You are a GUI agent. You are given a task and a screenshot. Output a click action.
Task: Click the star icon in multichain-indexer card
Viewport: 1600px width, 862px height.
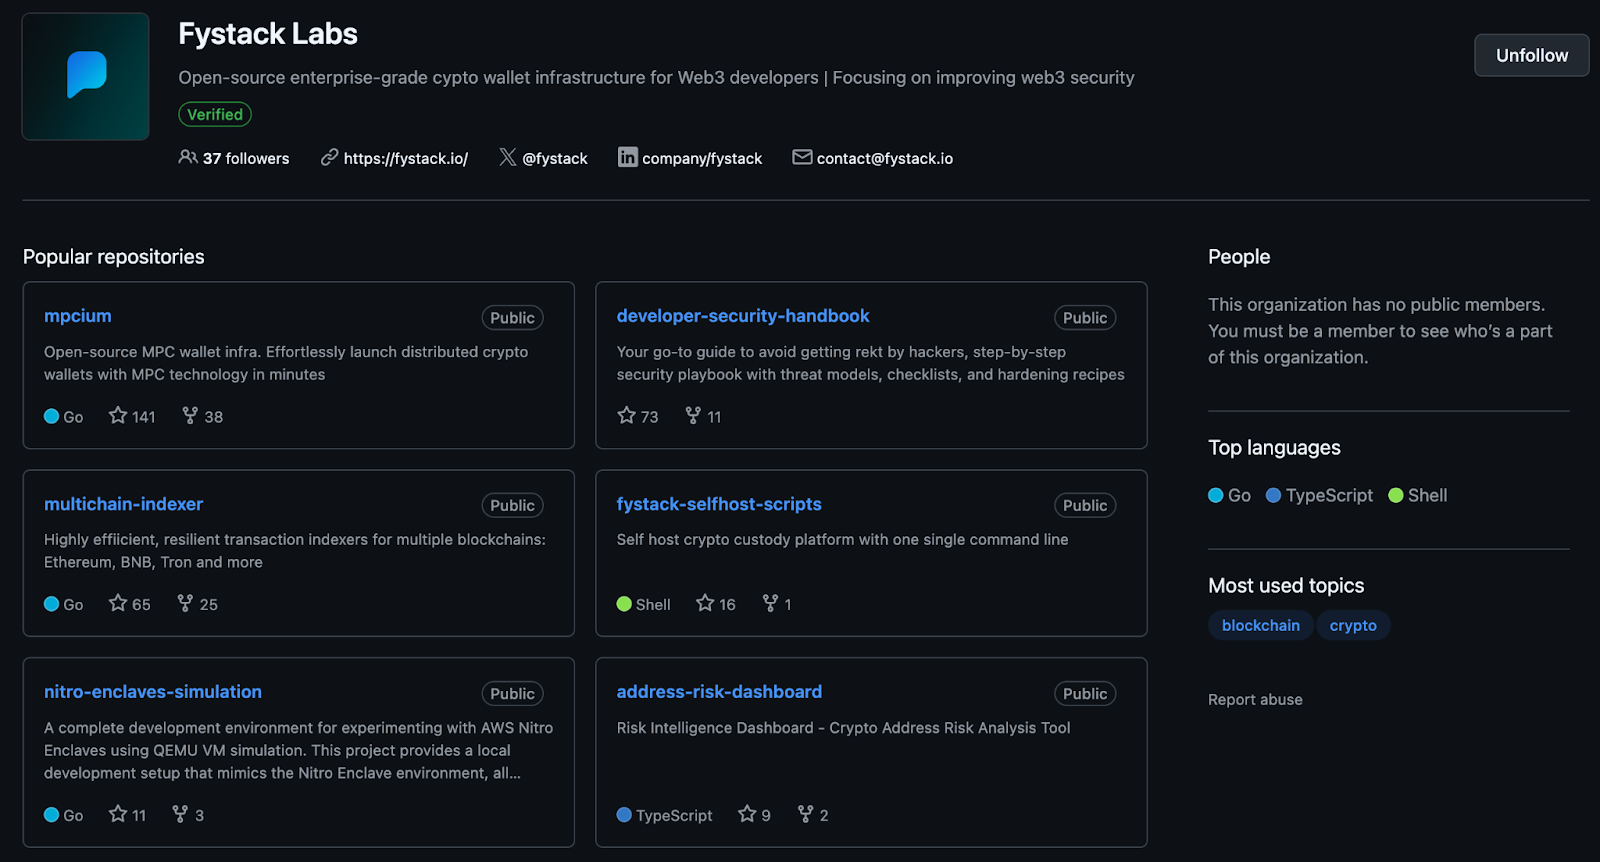pos(118,603)
